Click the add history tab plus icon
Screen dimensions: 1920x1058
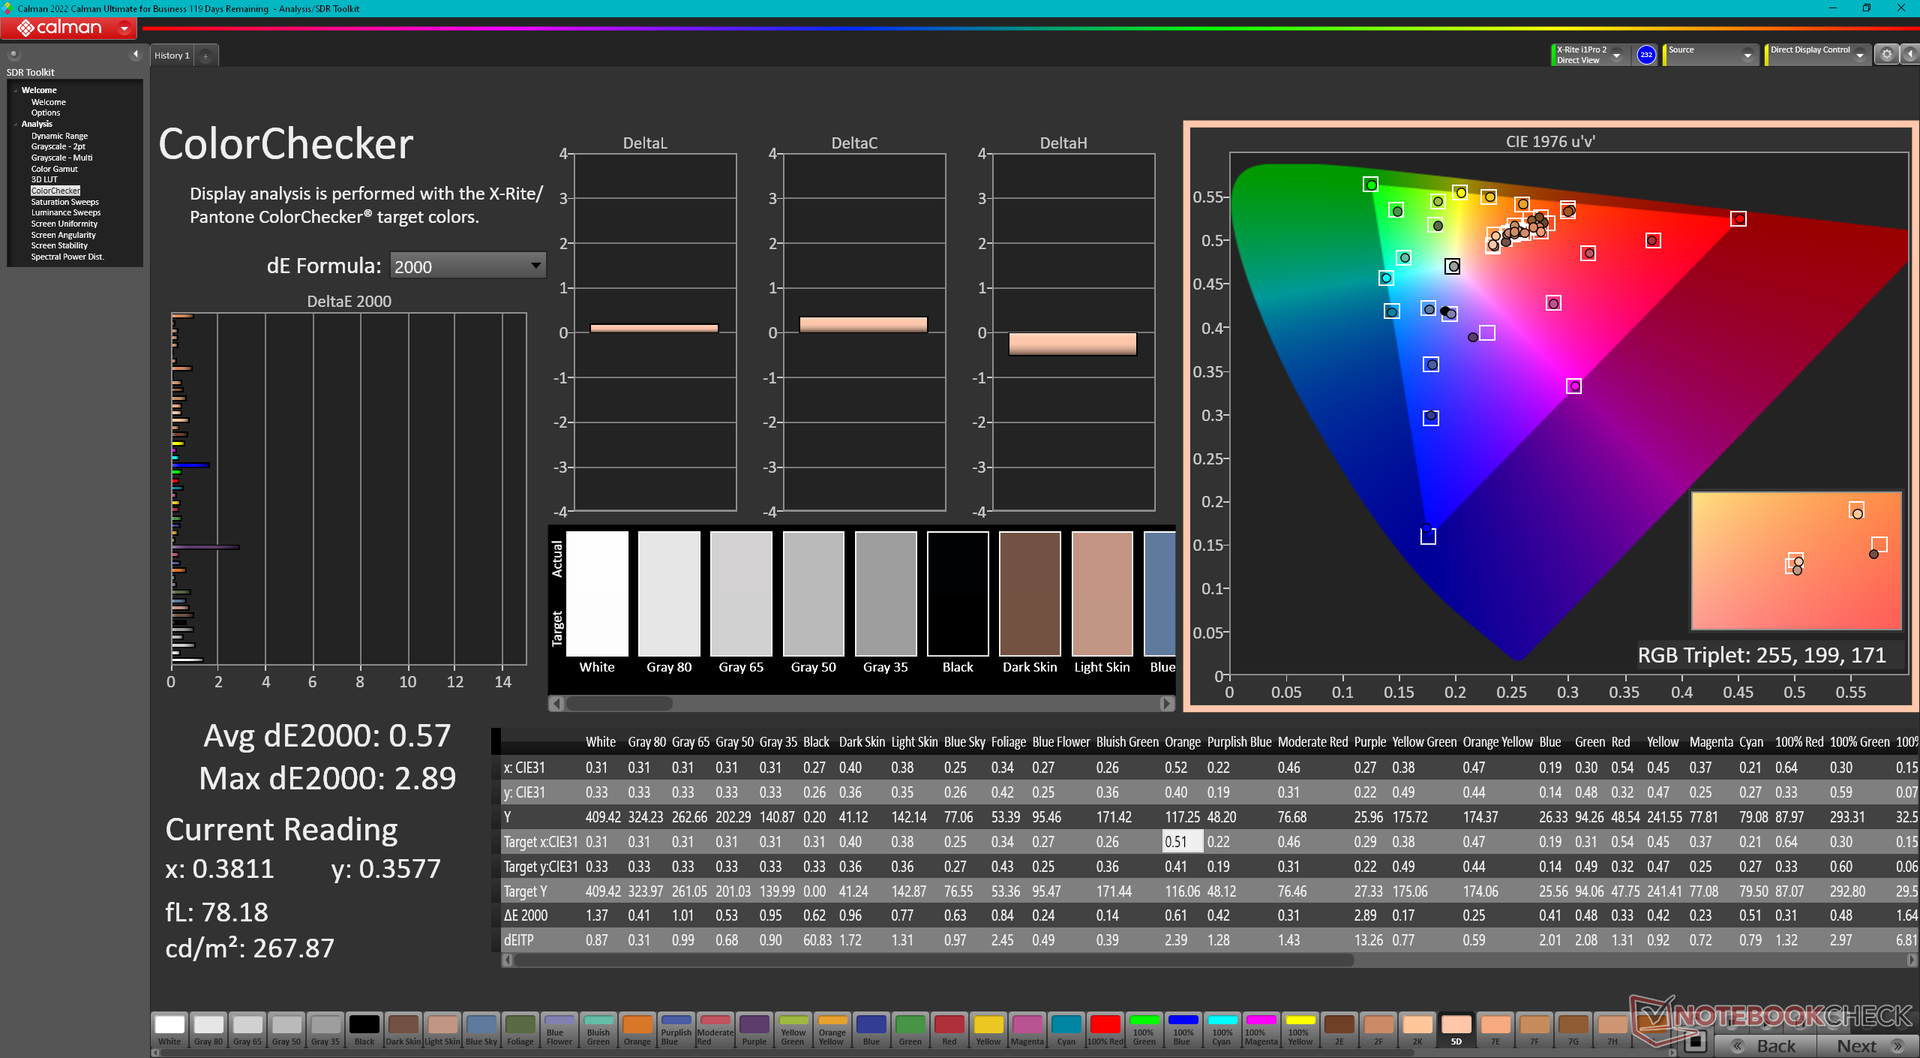click(206, 56)
